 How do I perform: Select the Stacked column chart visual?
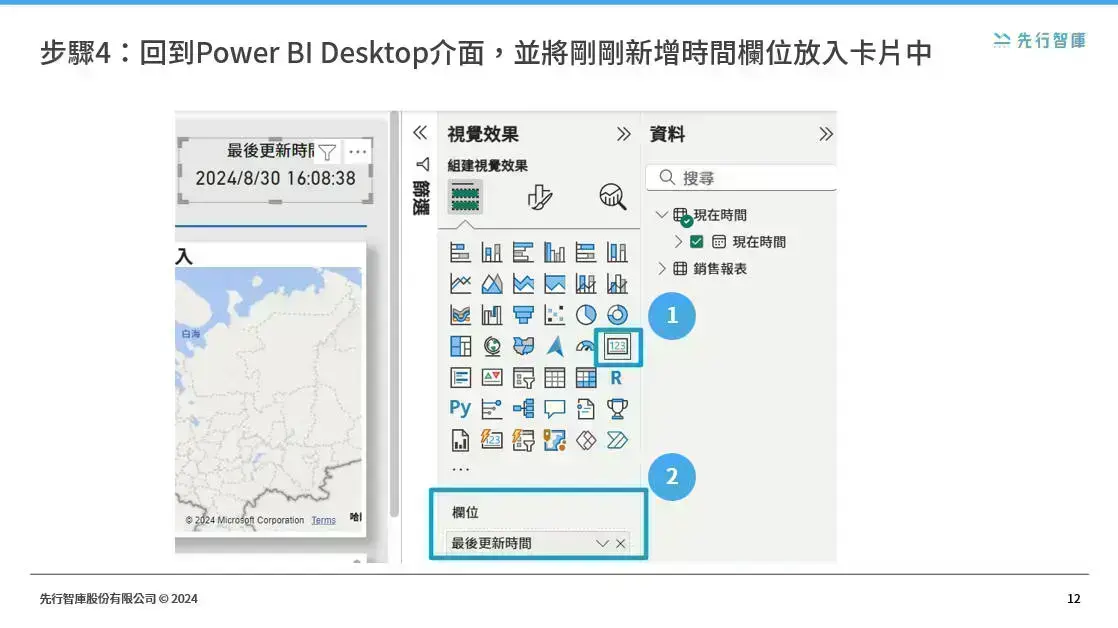point(491,252)
